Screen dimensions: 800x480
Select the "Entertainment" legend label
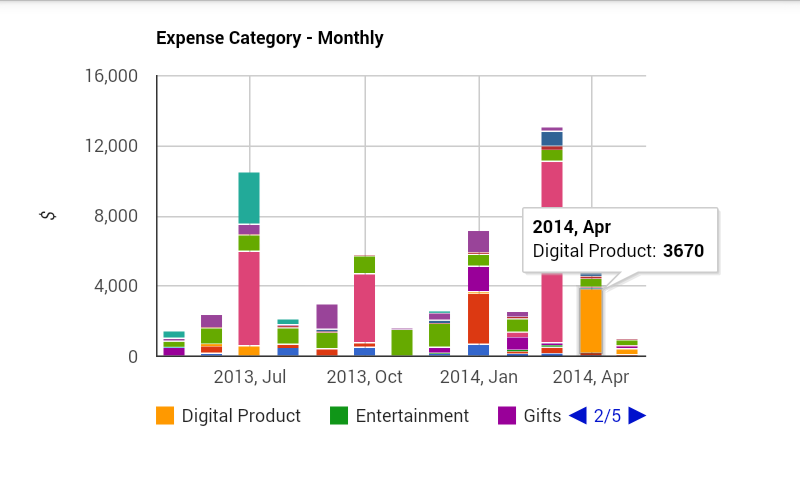[412, 416]
